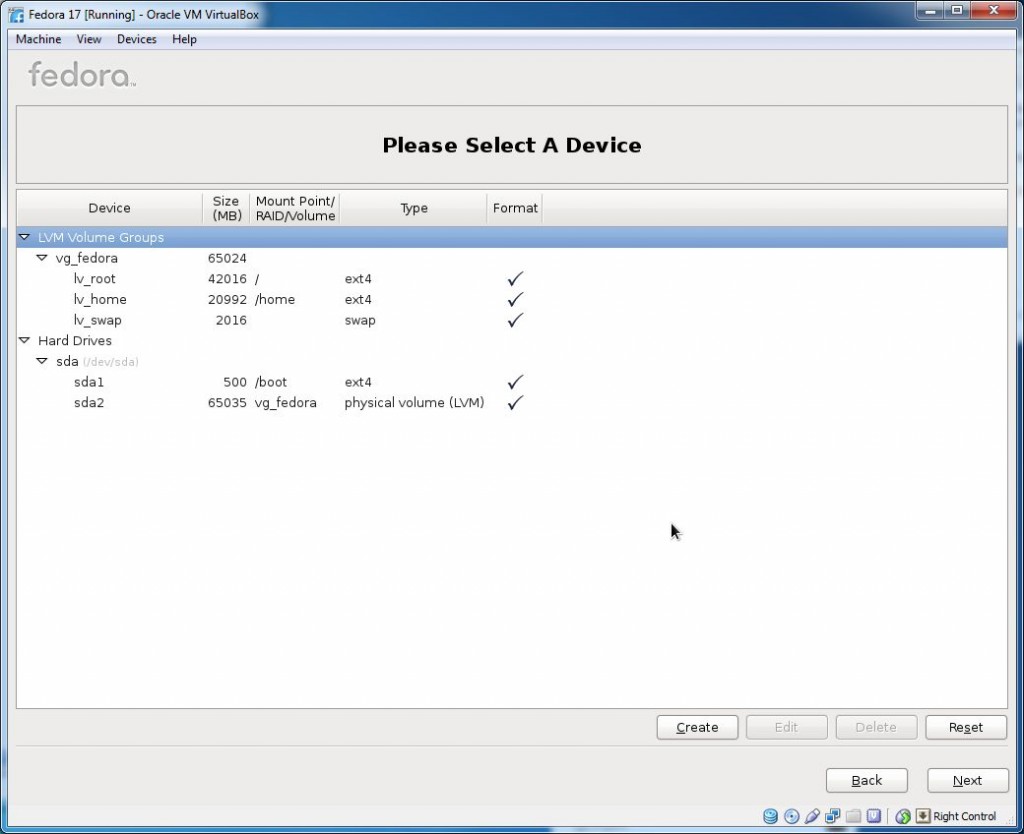
Task: Click the virtualization features status icon
Action: pyautogui.click(x=874, y=816)
